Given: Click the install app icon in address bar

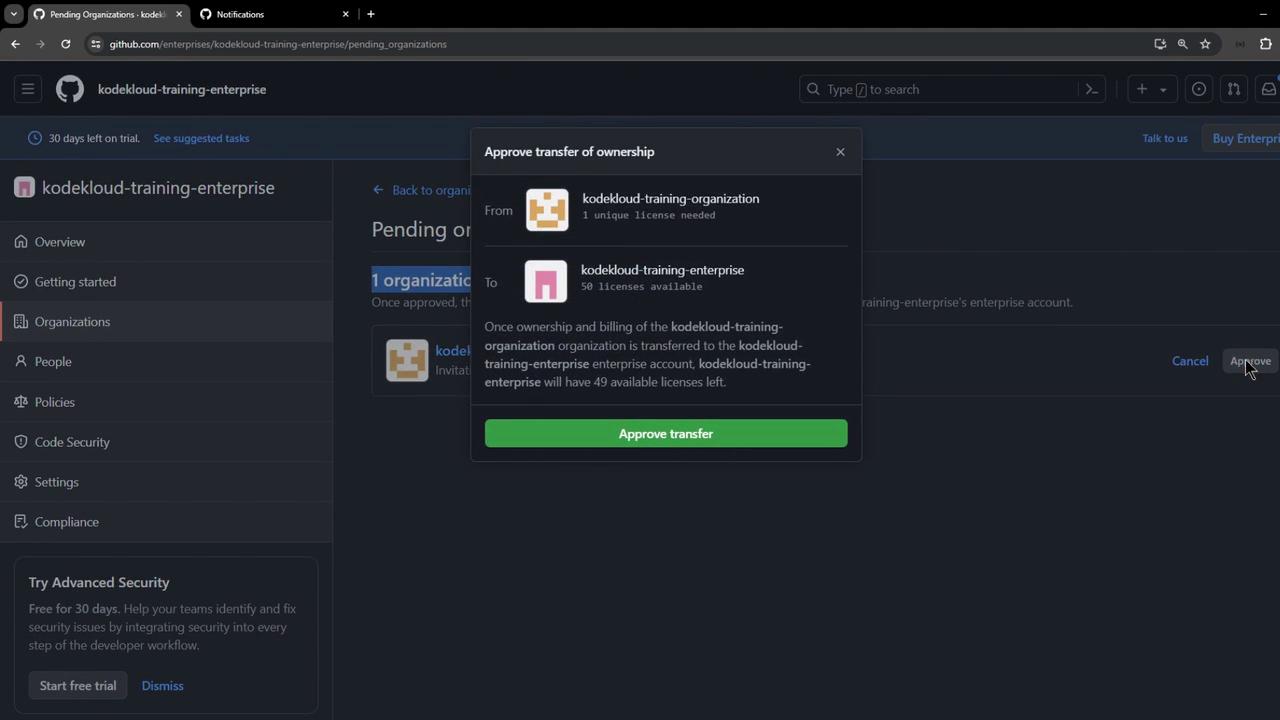Looking at the screenshot, I should pyautogui.click(x=1160, y=44).
